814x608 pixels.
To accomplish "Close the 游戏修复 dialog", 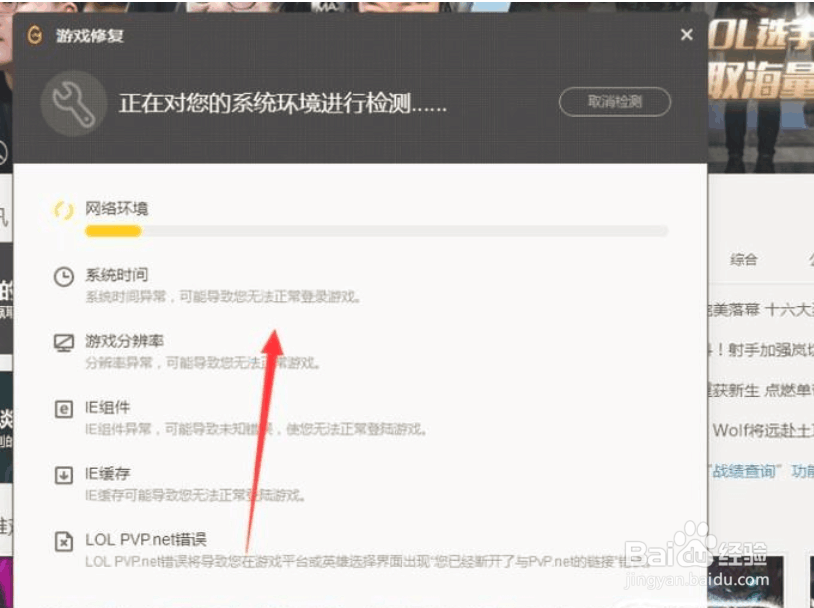I will point(686,35).
